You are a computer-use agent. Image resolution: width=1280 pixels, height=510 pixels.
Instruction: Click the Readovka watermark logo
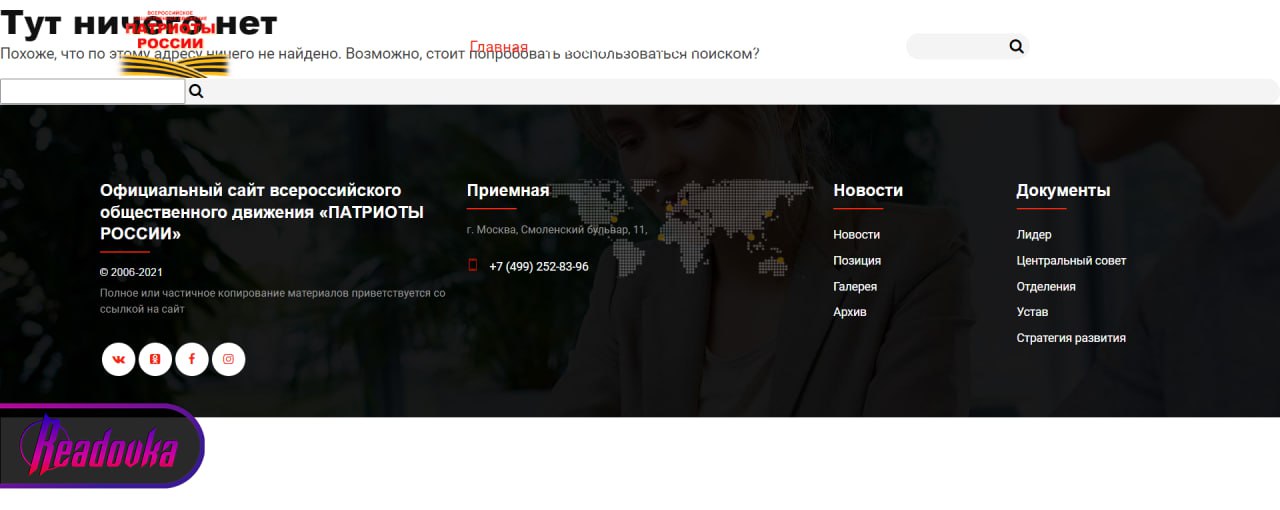(100, 447)
